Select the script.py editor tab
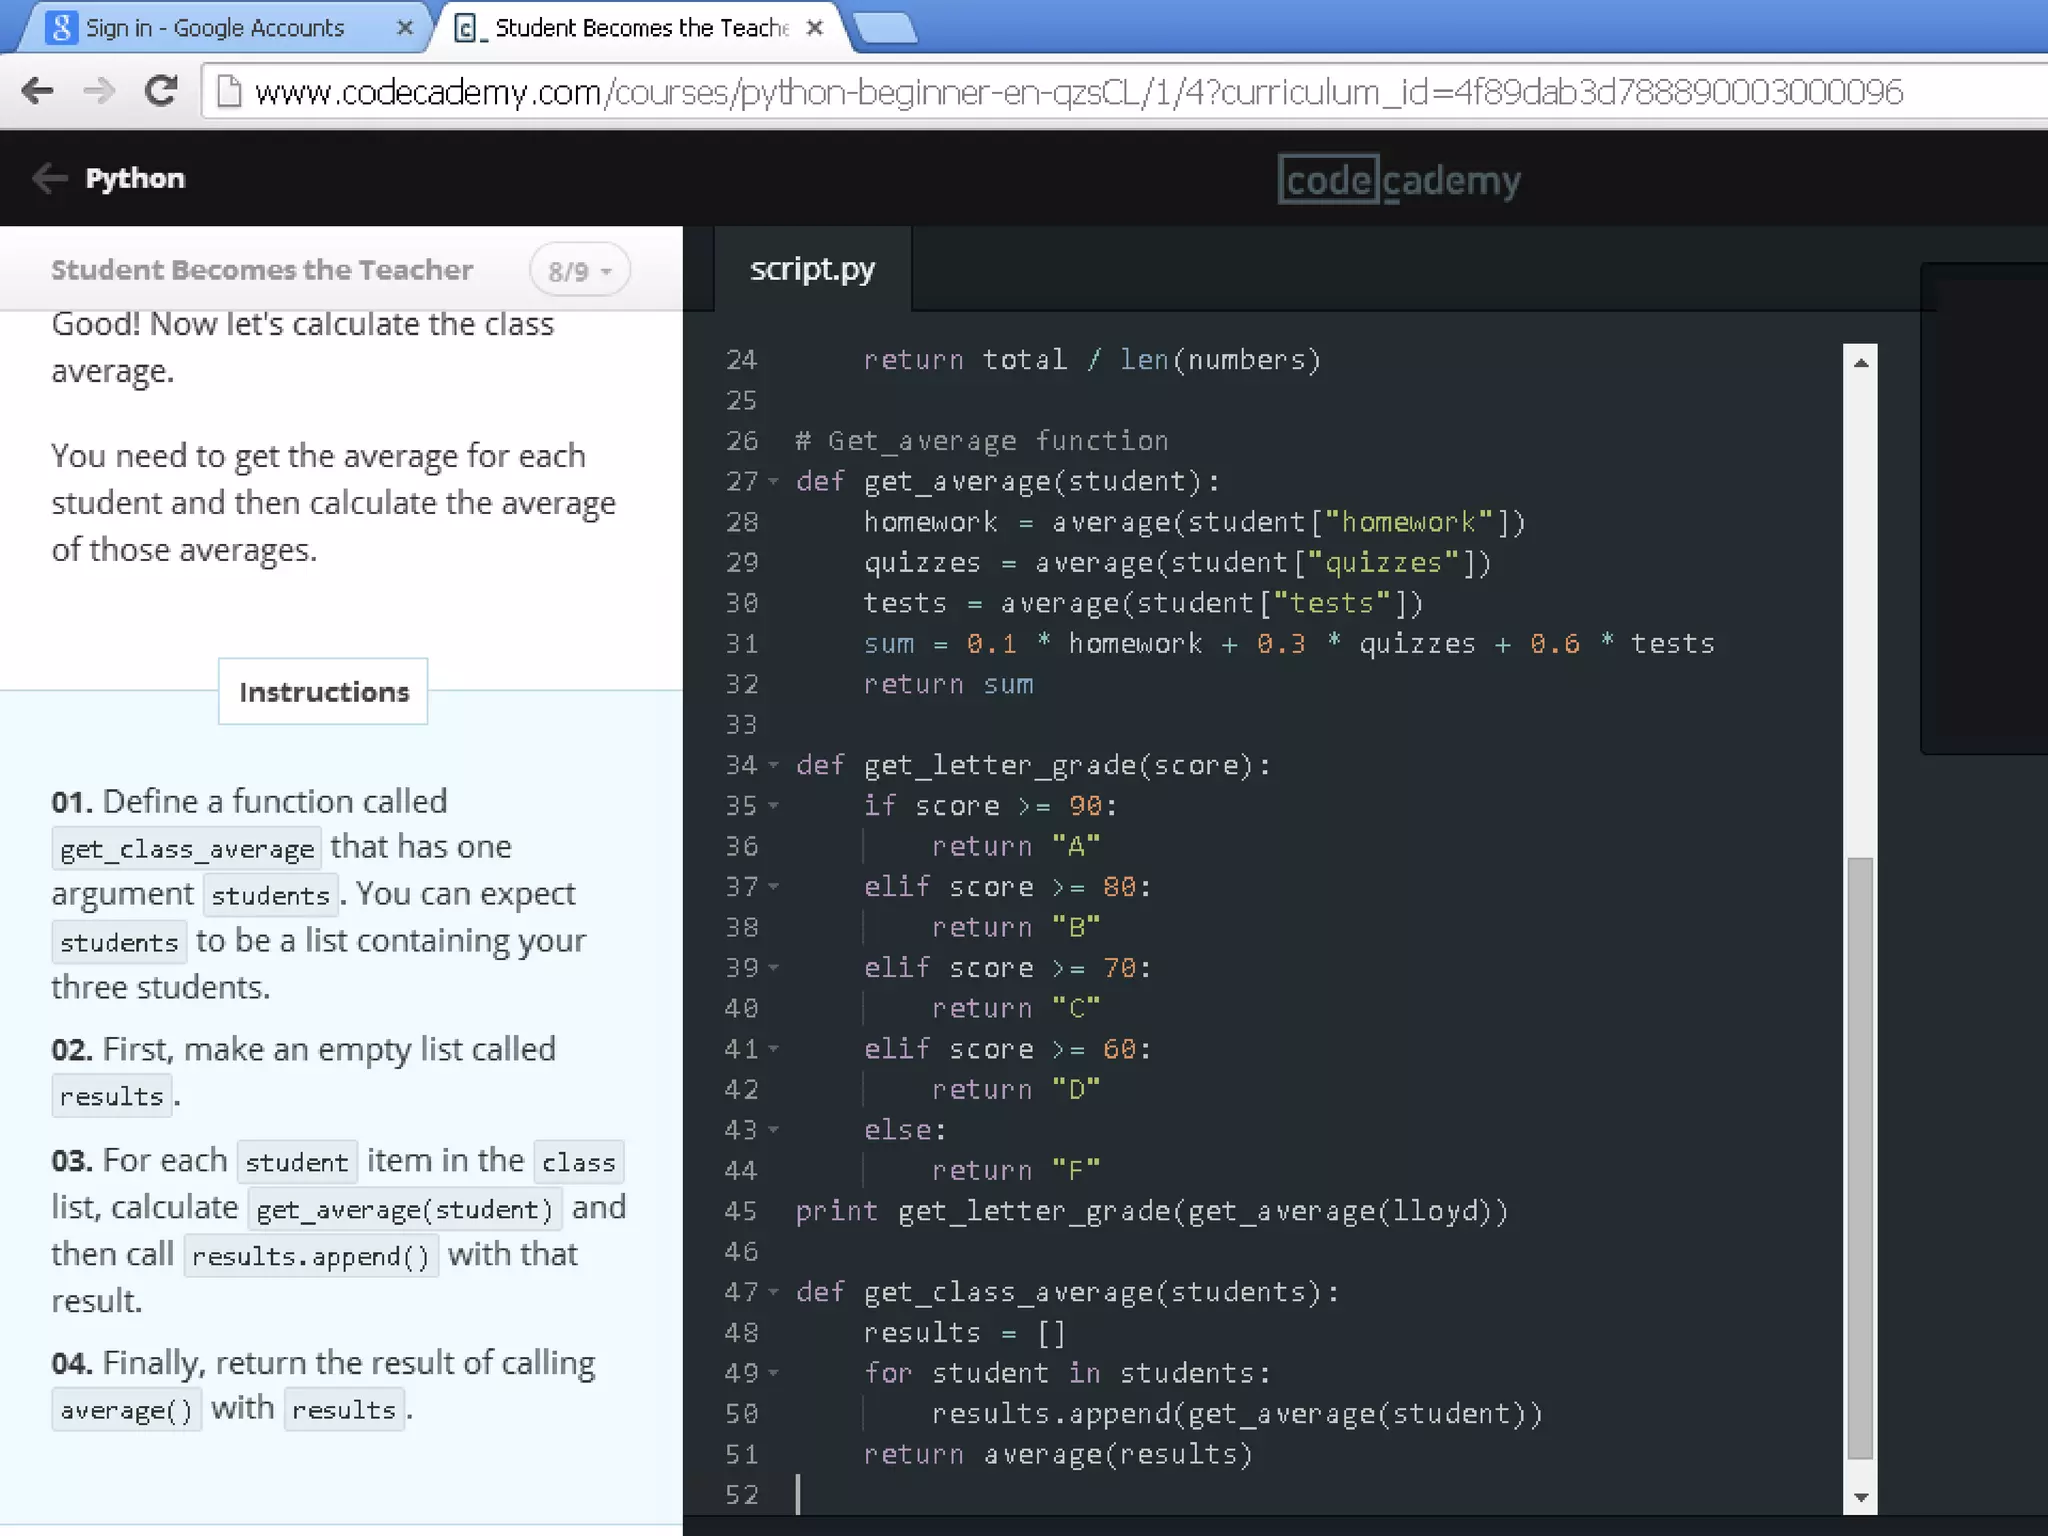Viewport: 2048px width, 1536px height. click(x=812, y=269)
